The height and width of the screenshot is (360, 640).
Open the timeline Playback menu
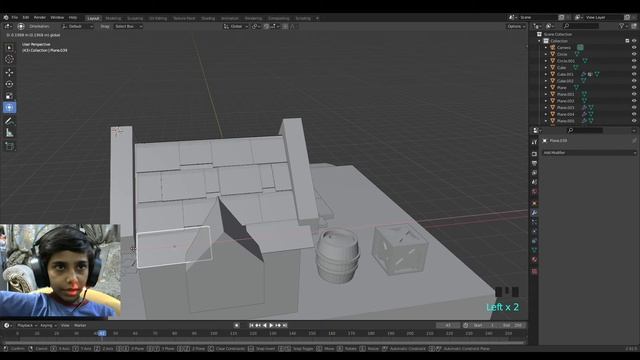pyautogui.click(x=27, y=325)
